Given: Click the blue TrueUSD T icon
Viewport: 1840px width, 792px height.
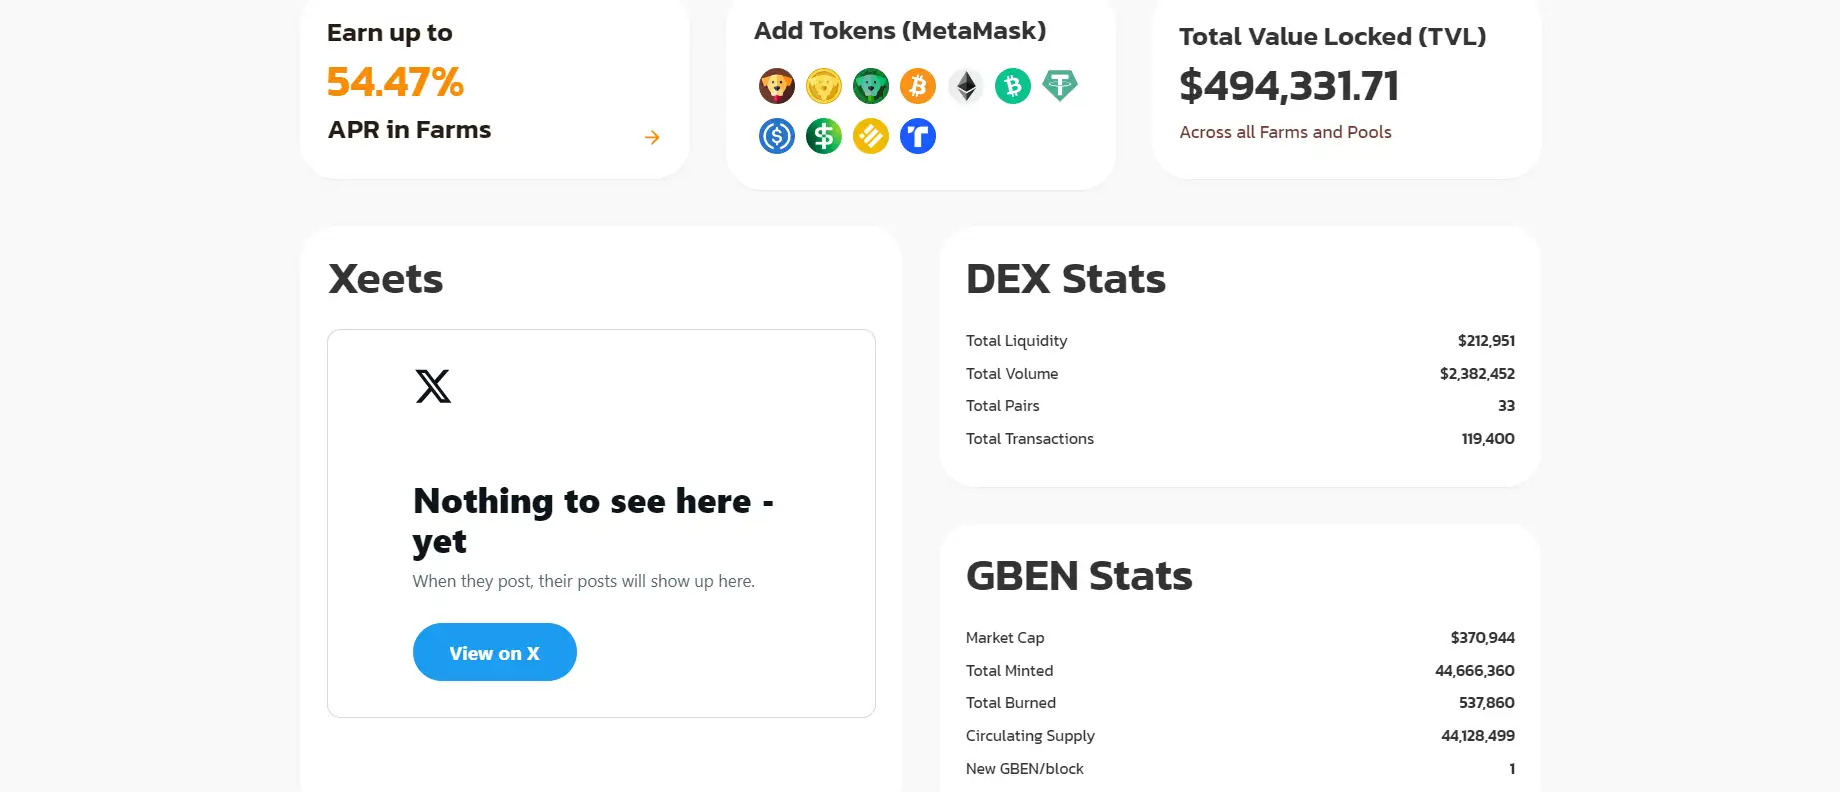Looking at the screenshot, I should click(918, 136).
